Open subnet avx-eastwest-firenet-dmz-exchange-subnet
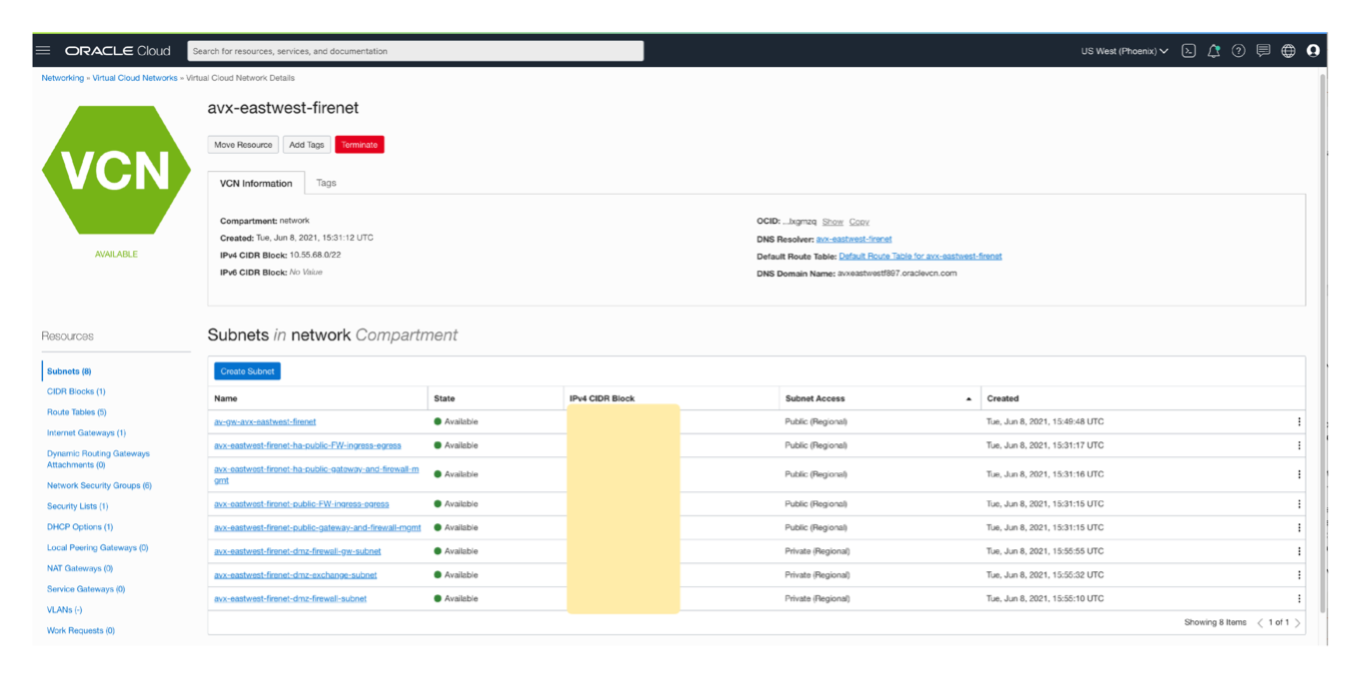 tap(296, 576)
